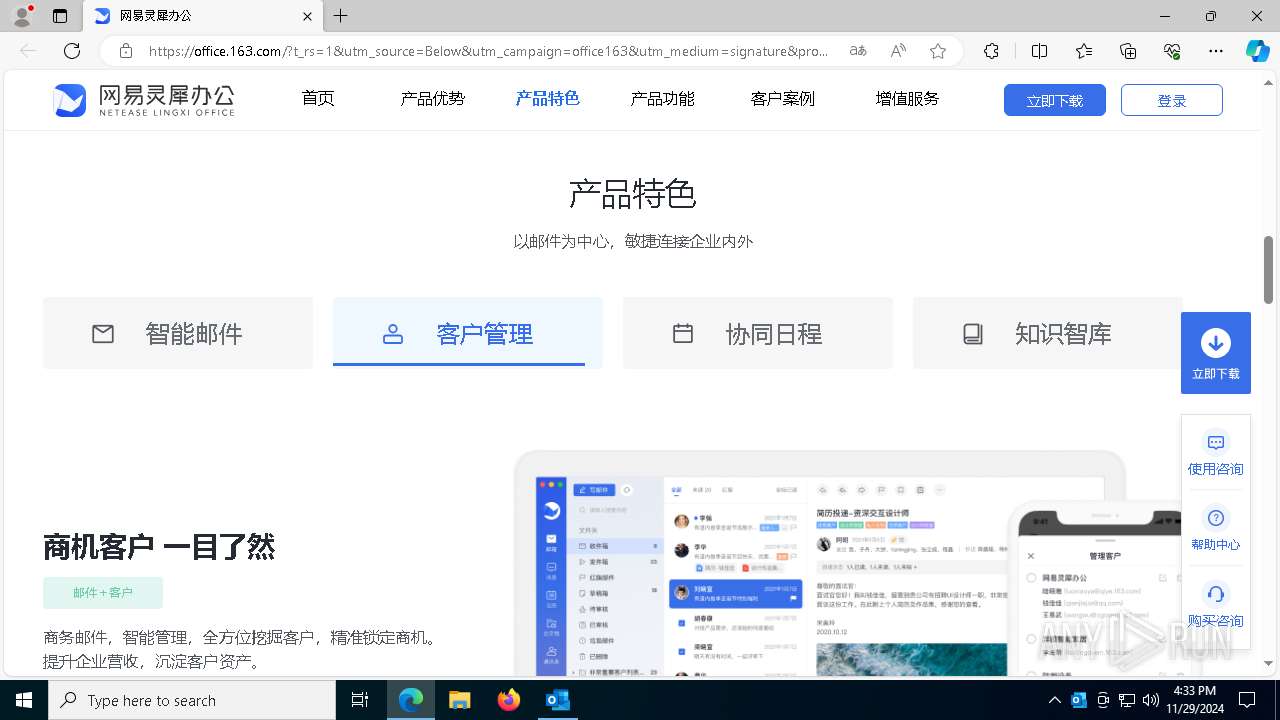Click the NetEase Lingxi Office logo
This screenshot has height=720, width=1280.
pyautogui.click(x=144, y=100)
